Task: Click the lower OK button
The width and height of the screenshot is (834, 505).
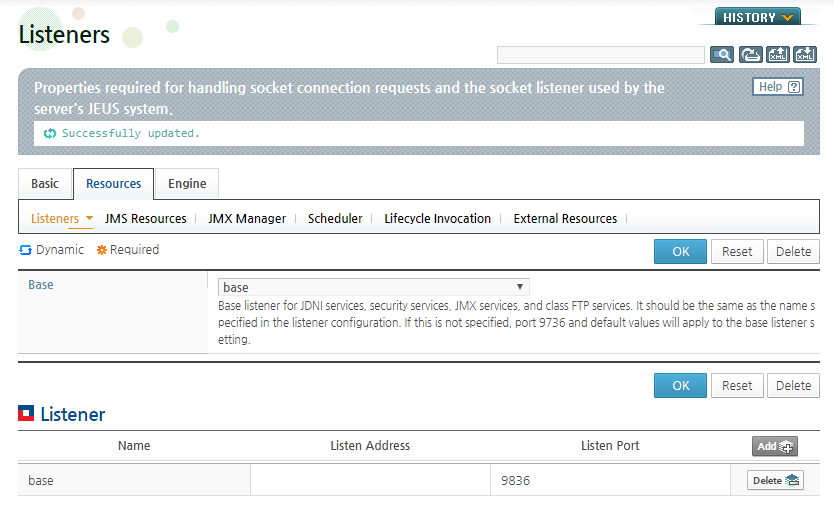Action: pyautogui.click(x=680, y=386)
